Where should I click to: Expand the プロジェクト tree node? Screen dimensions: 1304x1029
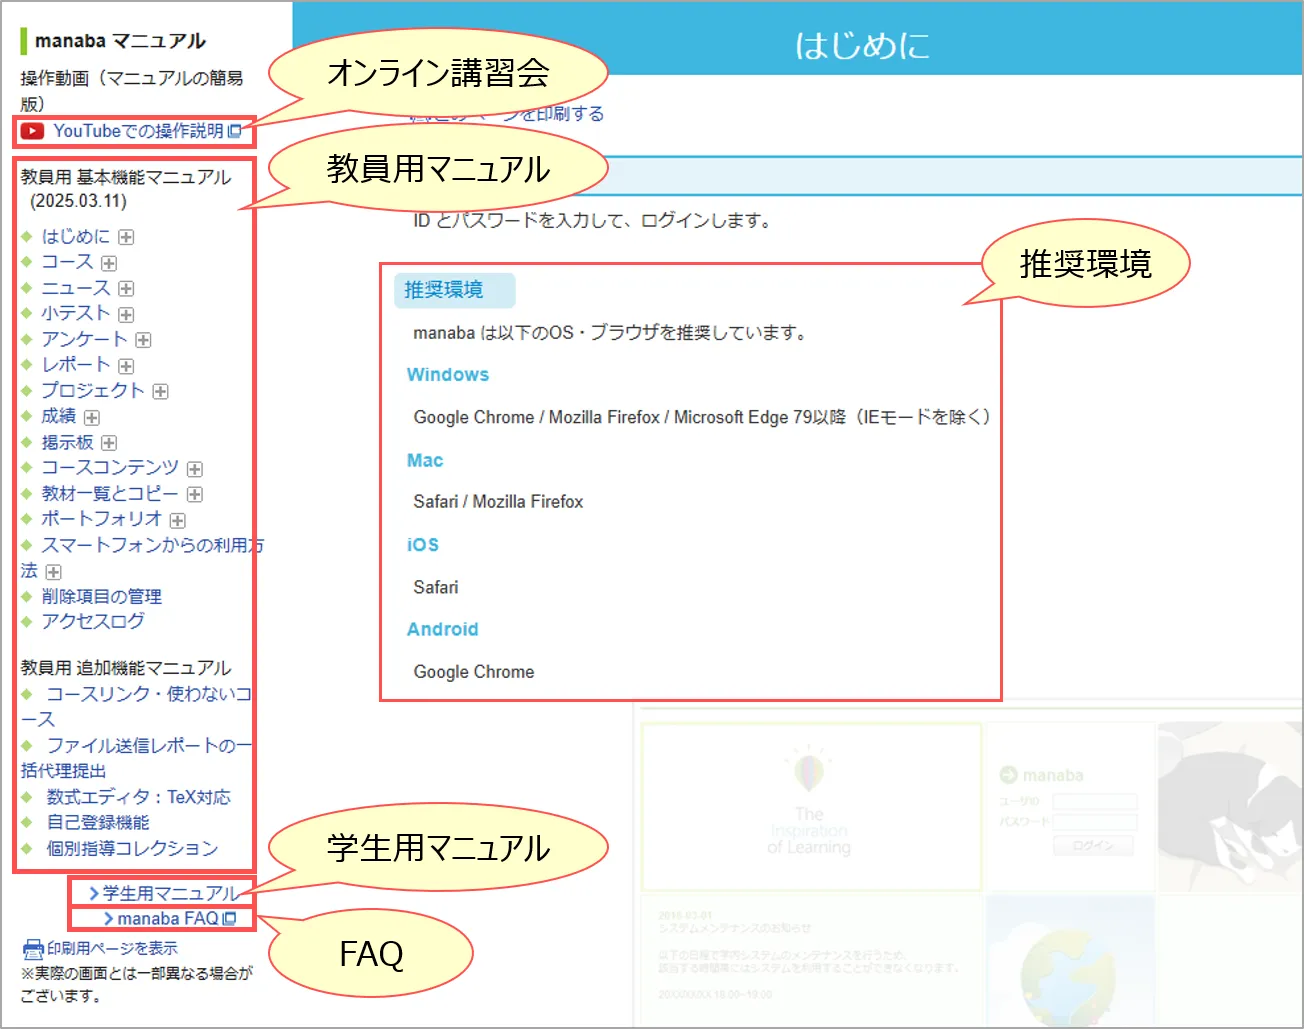(x=160, y=391)
